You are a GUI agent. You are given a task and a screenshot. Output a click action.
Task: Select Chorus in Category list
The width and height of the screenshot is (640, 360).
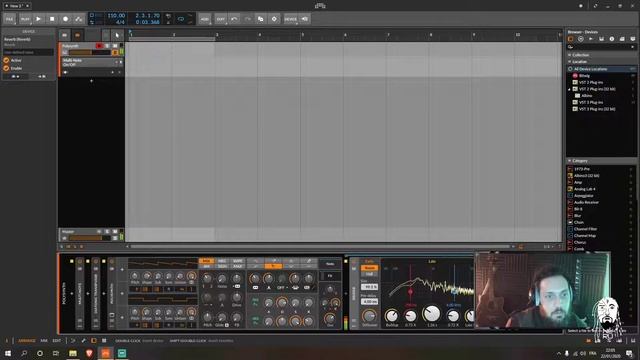(x=580, y=242)
